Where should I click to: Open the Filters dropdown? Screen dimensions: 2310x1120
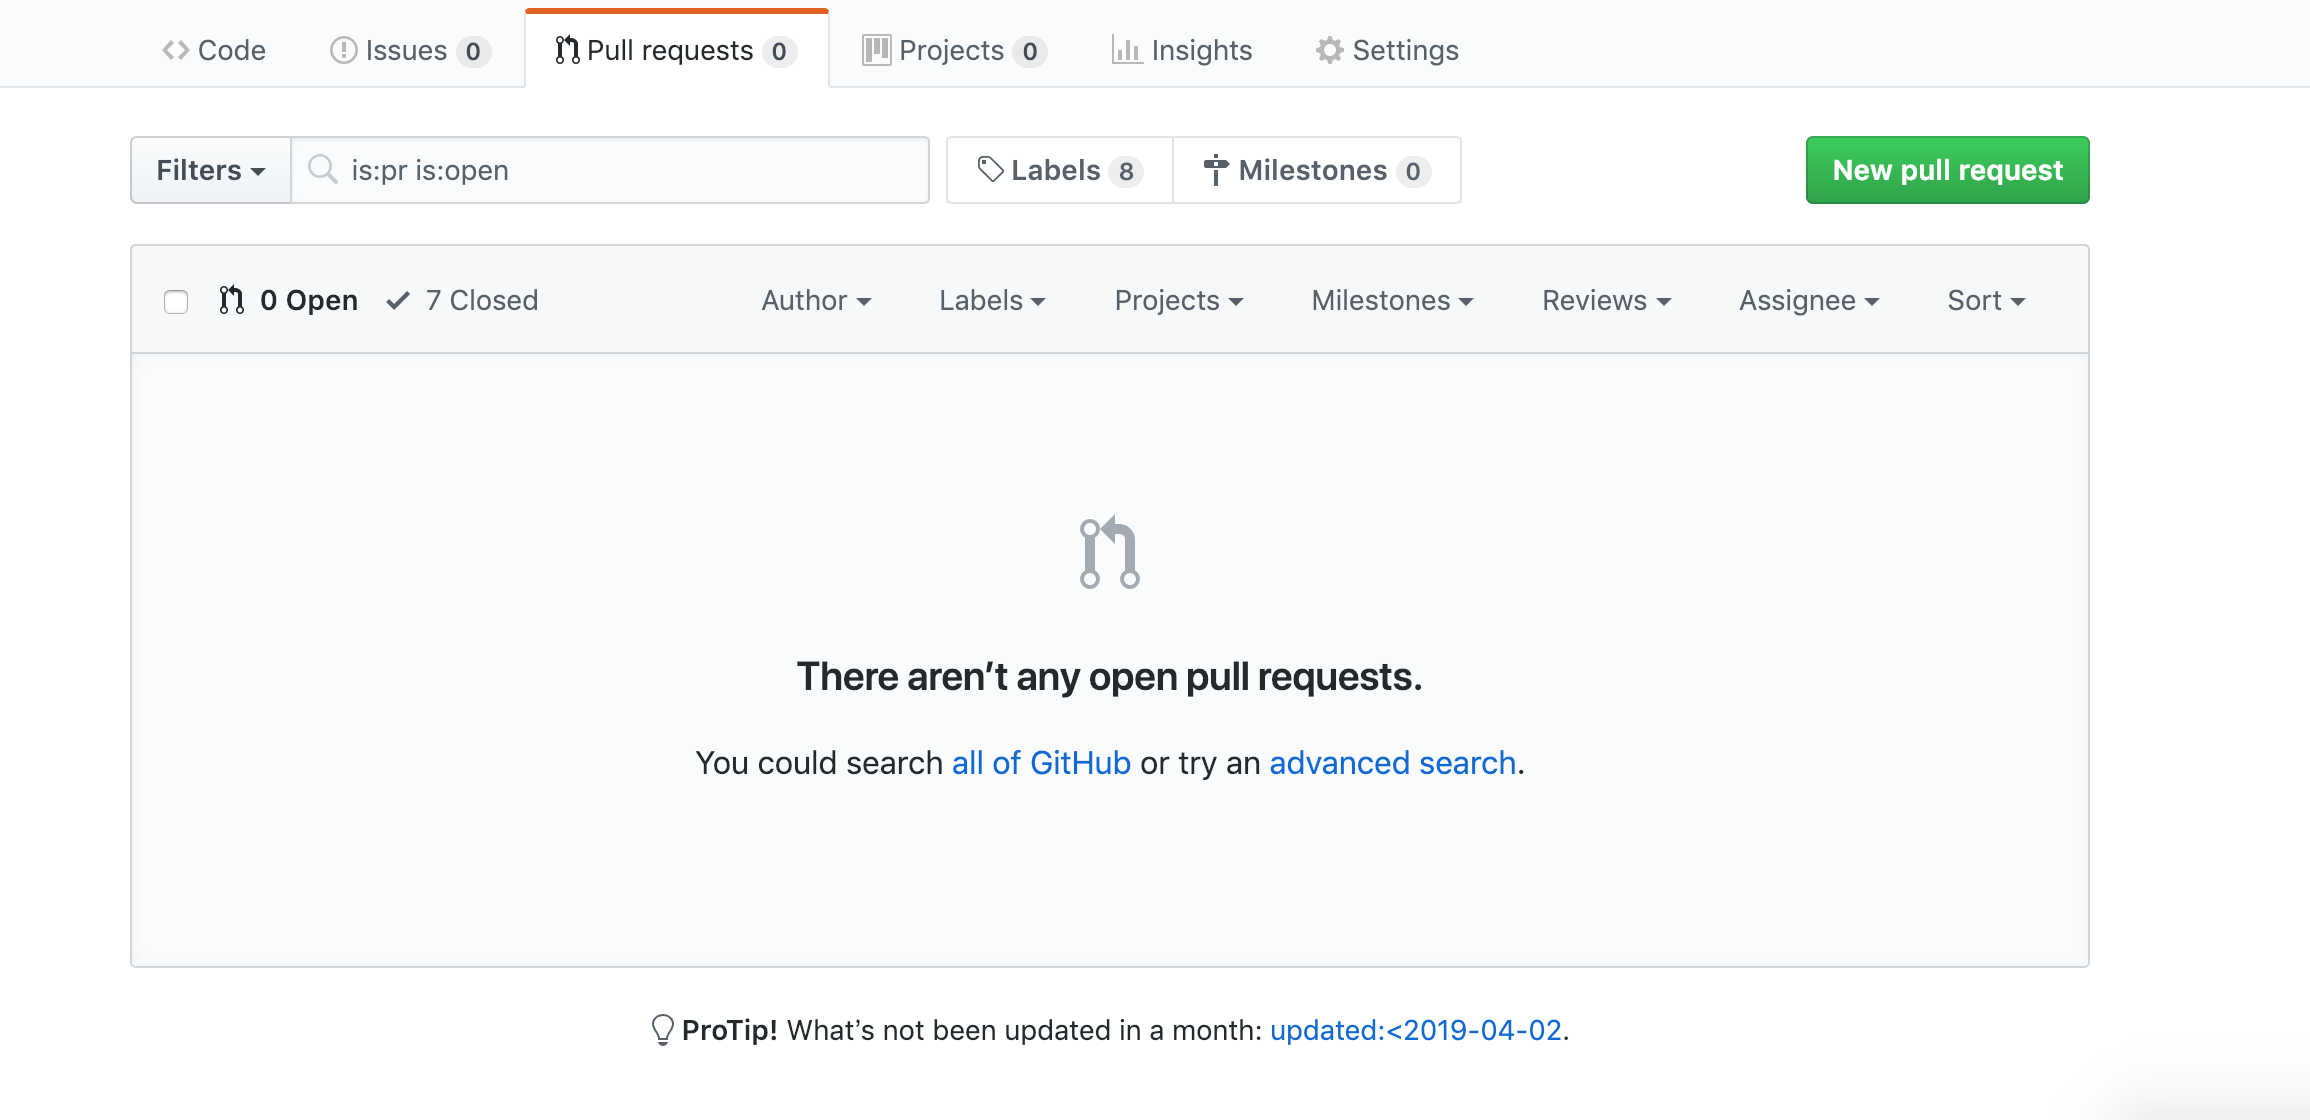tap(210, 170)
